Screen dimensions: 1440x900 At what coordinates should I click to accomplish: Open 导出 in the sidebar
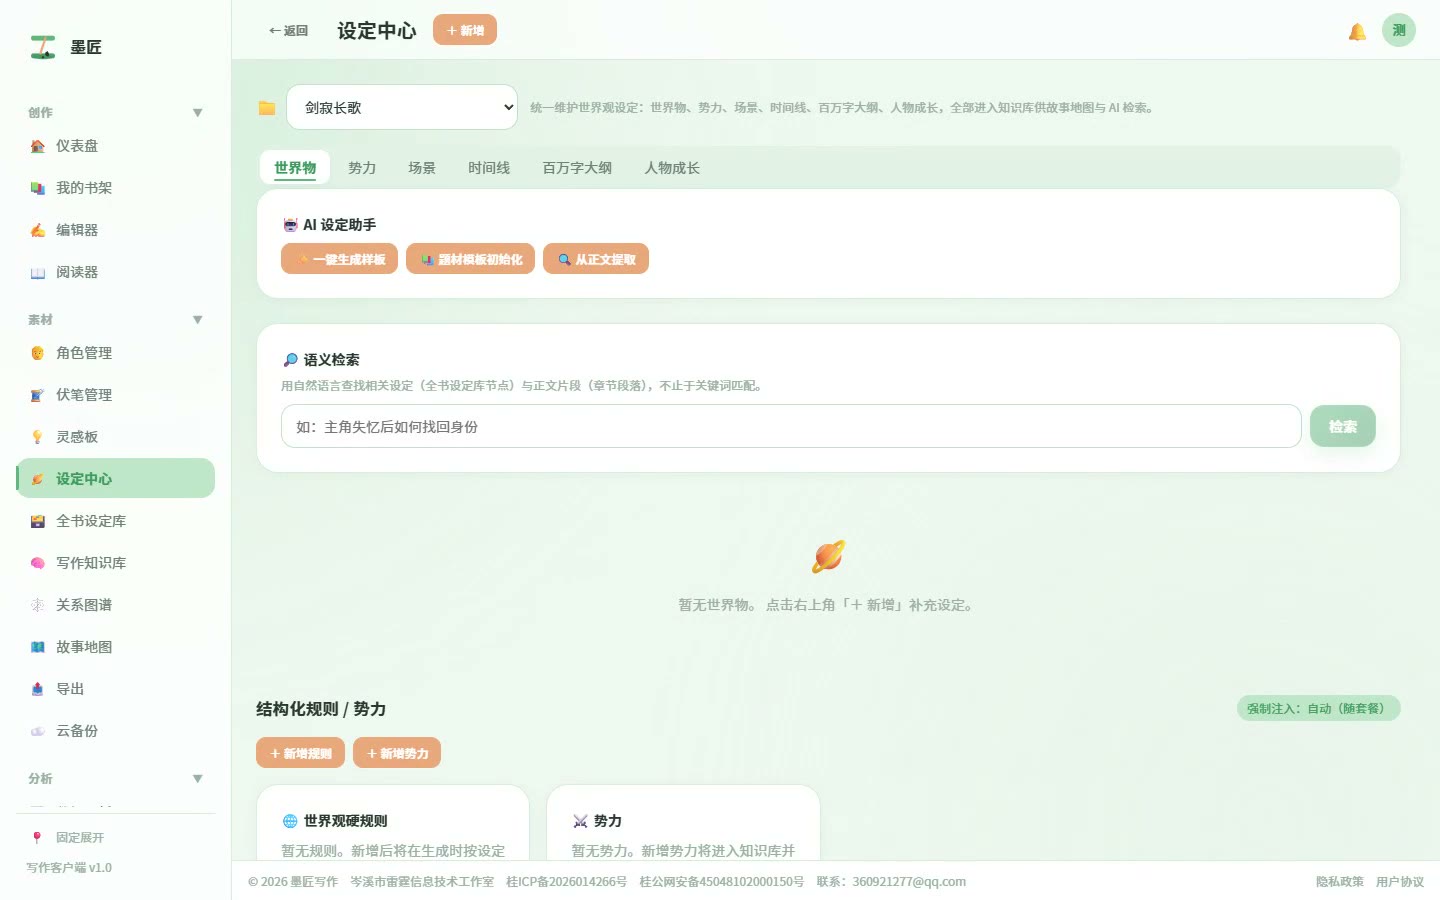115,689
